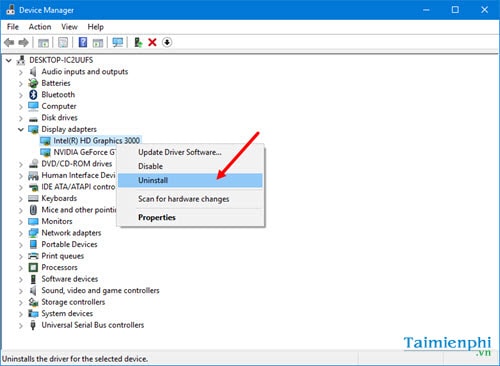The image size is (500, 366).
Task: Click the Bluetooth category icon
Action: click(x=33, y=95)
